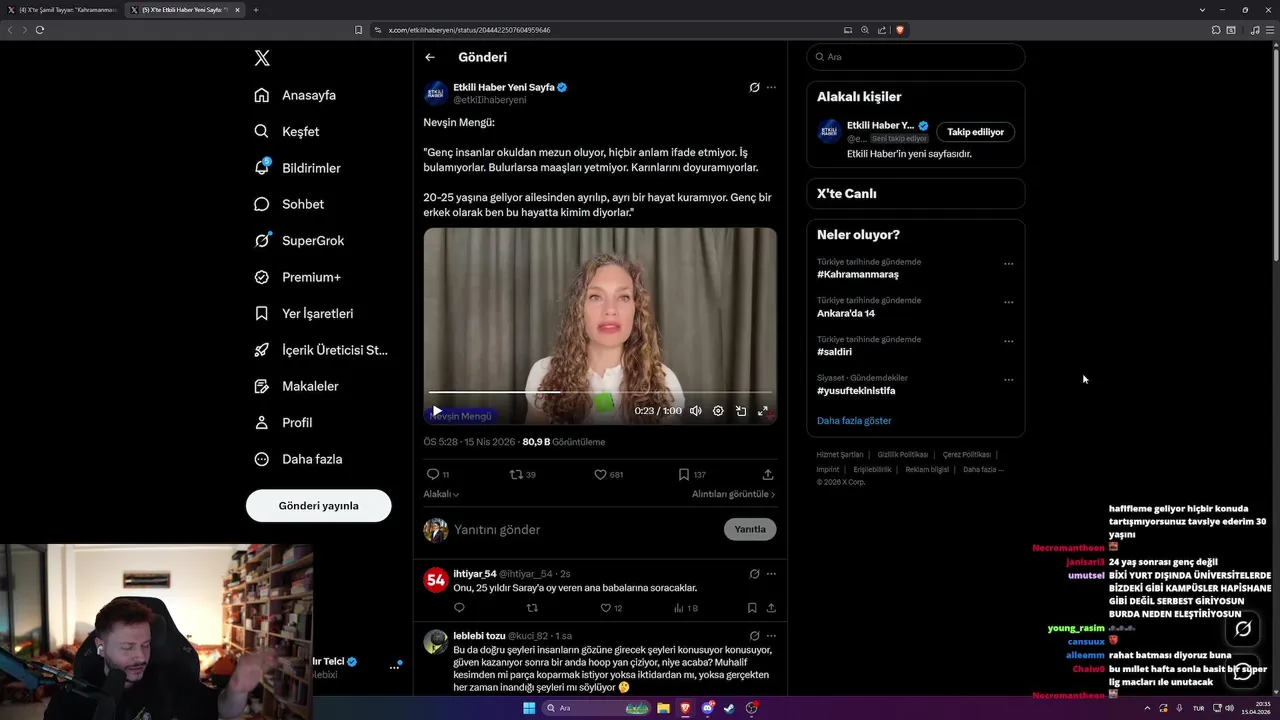Reply to ihtiyar_54's comment
Screen dimensions: 1280x720
tap(459, 608)
